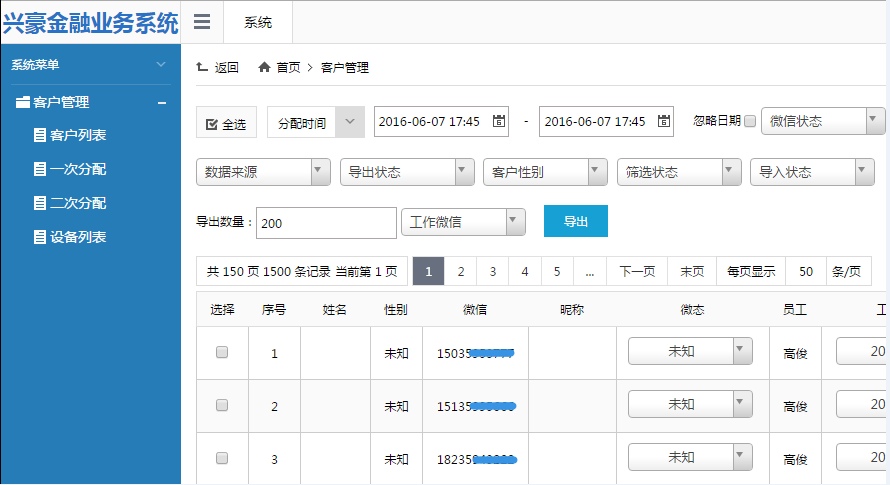This screenshot has width=890, height=485.
Task: Expand the 系统菜单 chevron
Action: coord(162,65)
